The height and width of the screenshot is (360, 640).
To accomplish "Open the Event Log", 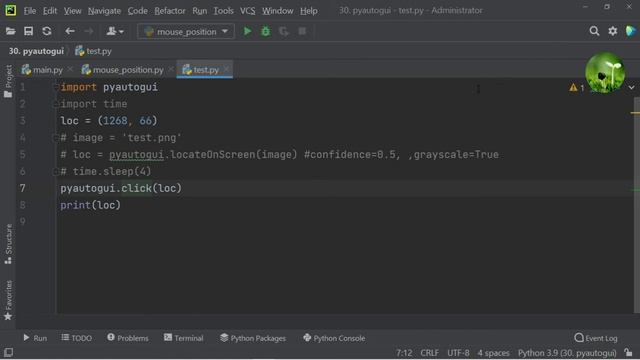I will (596, 338).
